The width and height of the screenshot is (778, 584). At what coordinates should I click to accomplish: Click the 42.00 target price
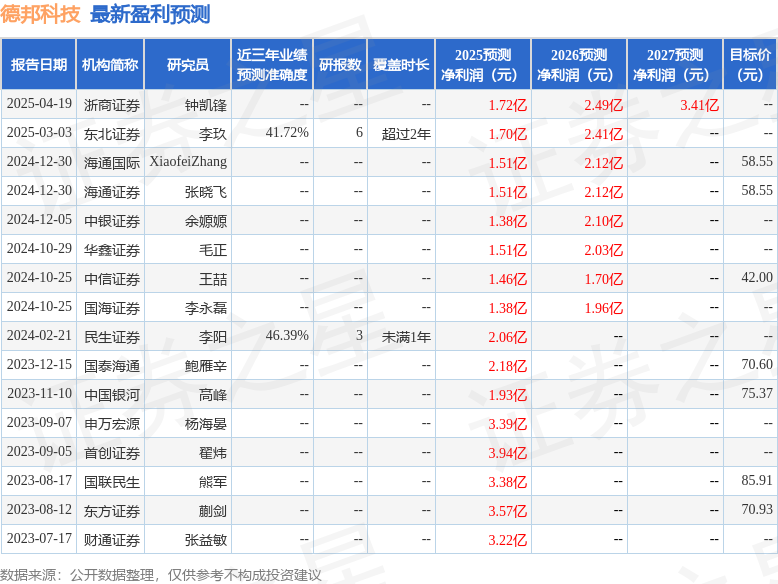(x=757, y=277)
